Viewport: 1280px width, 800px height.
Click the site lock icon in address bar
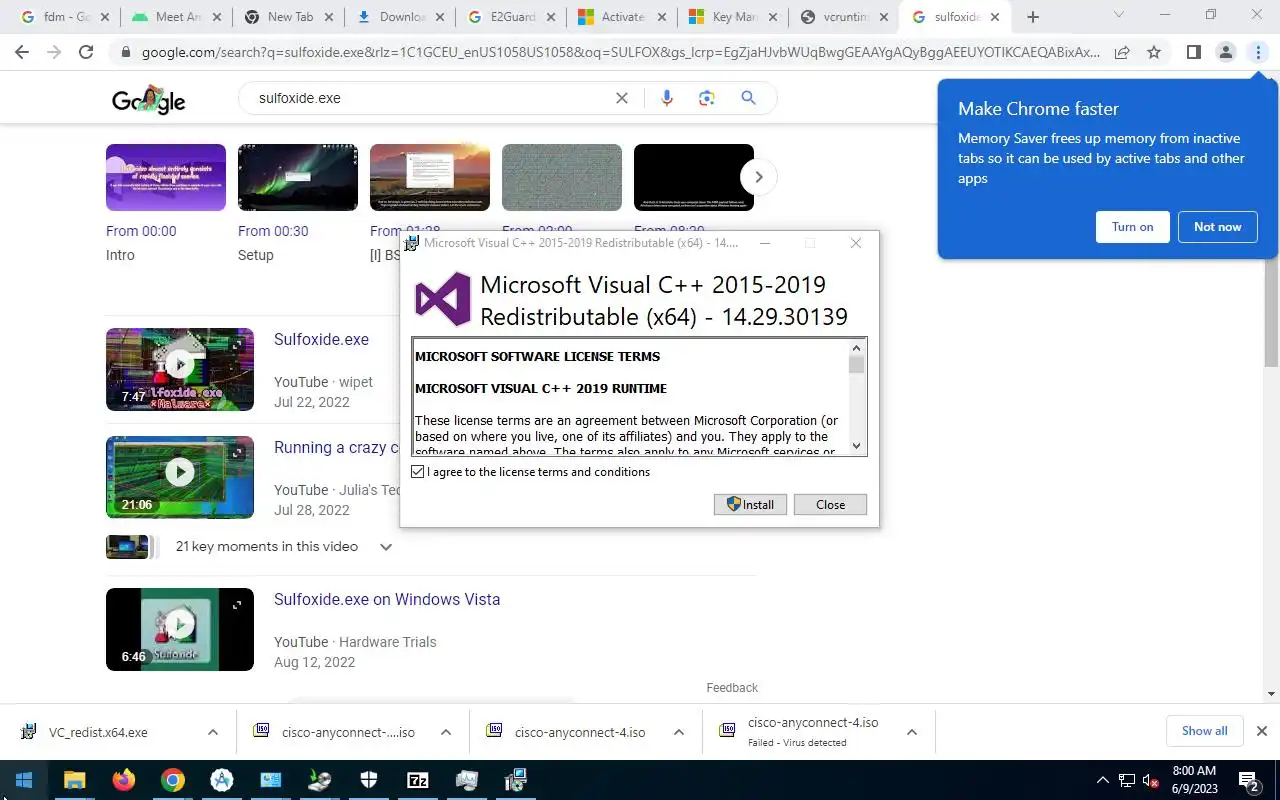point(125,52)
